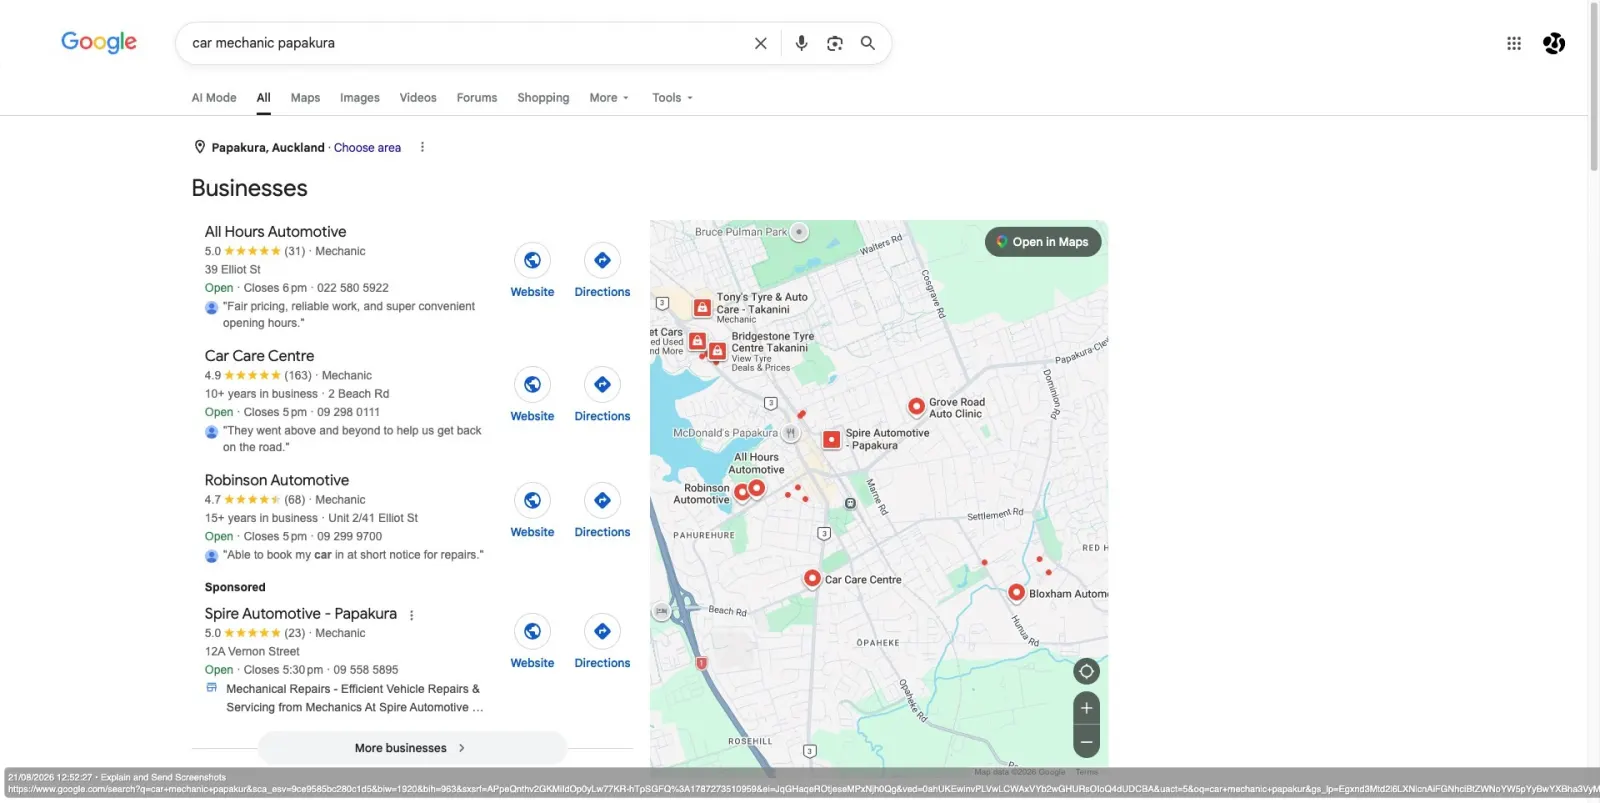This screenshot has height=803, width=1600.
Task: Click Open in Maps button
Action: coord(1043,242)
